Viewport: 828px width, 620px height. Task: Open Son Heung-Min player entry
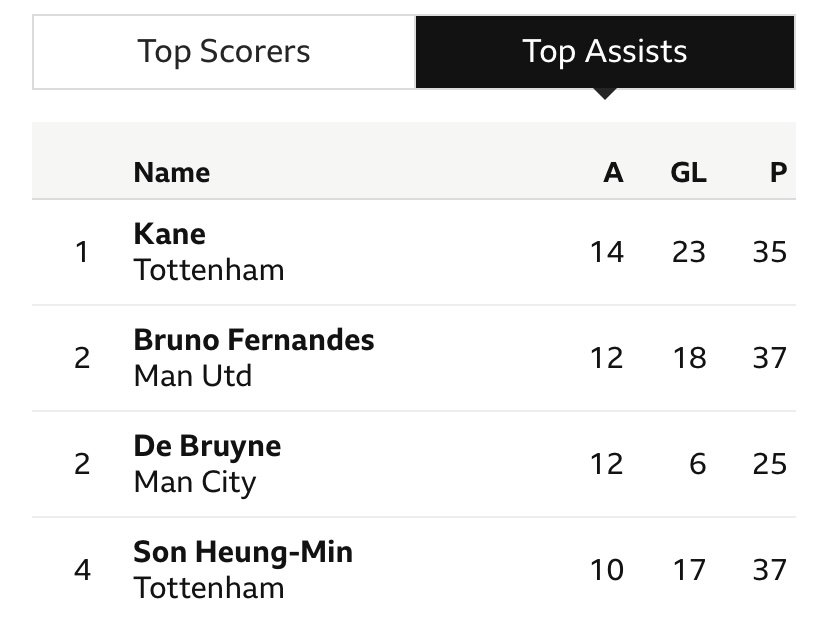pos(242,552)
